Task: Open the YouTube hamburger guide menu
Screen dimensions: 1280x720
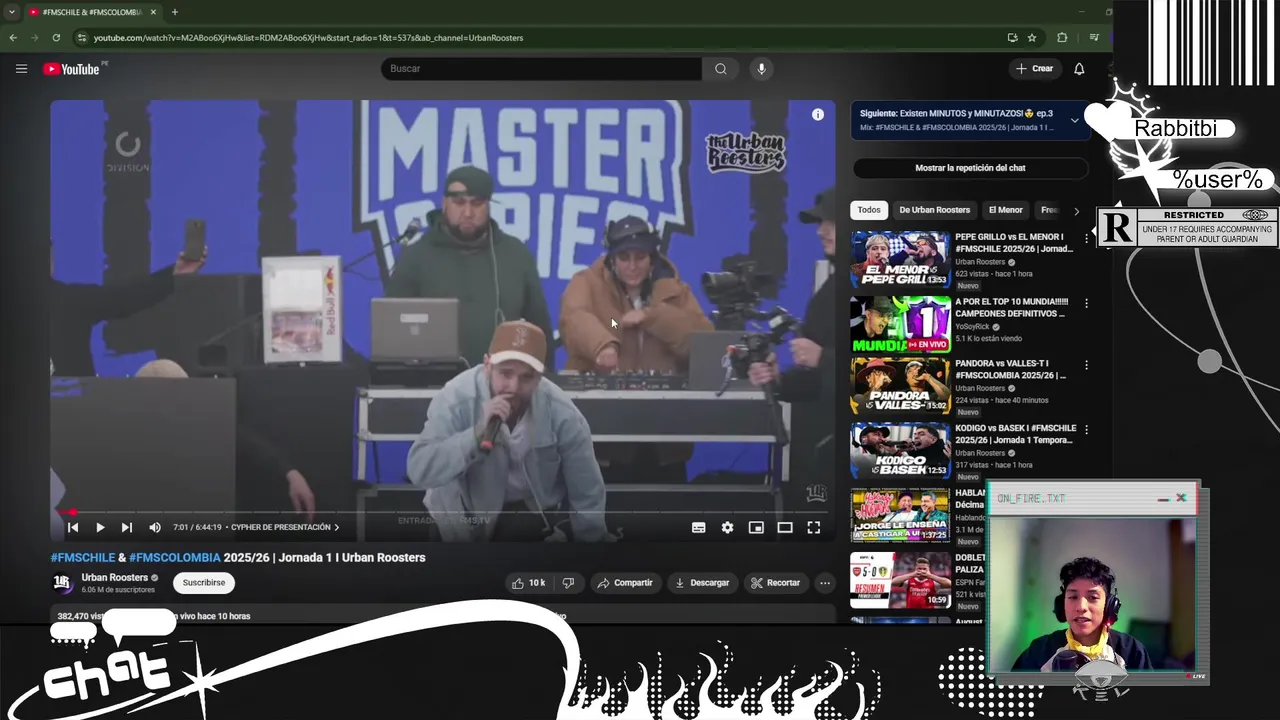Action: tap(21, 69)
